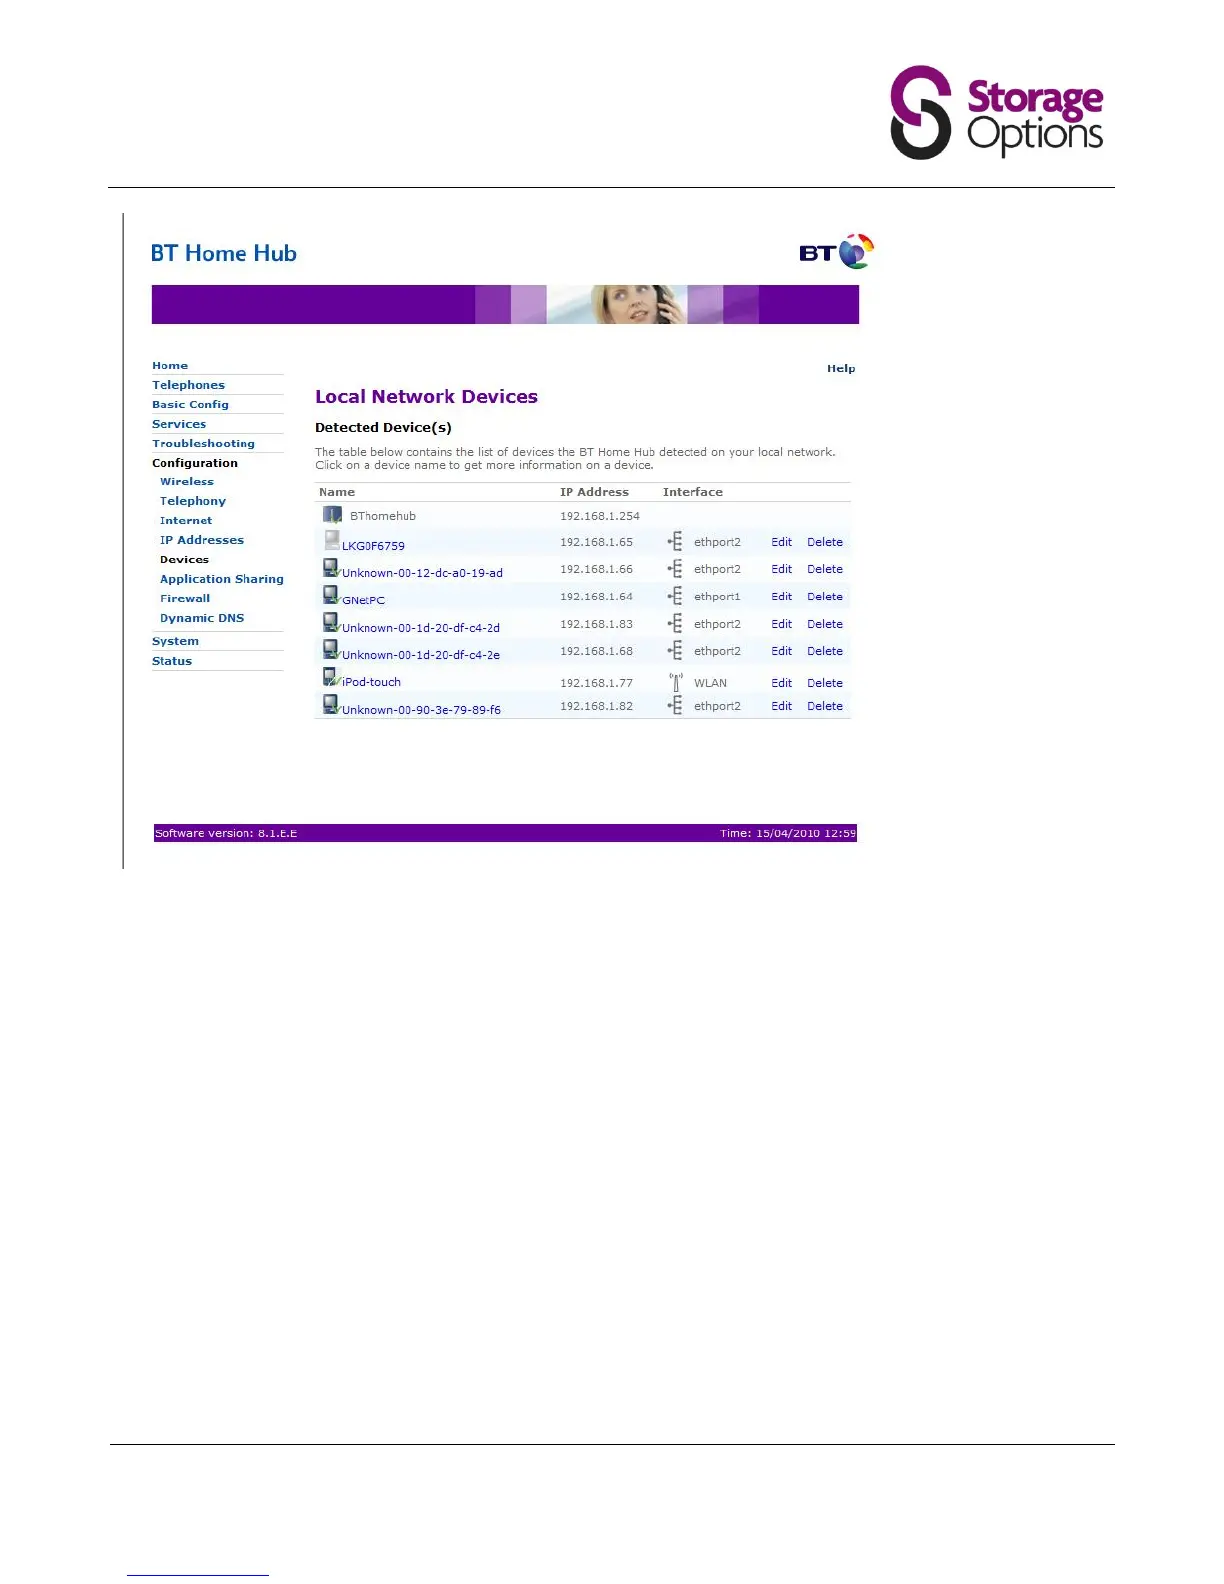Image resolution: width=1224 pixels, height=1584 pixels.
Task: Click the iPod-touch device icon
Action: [332, 677]
